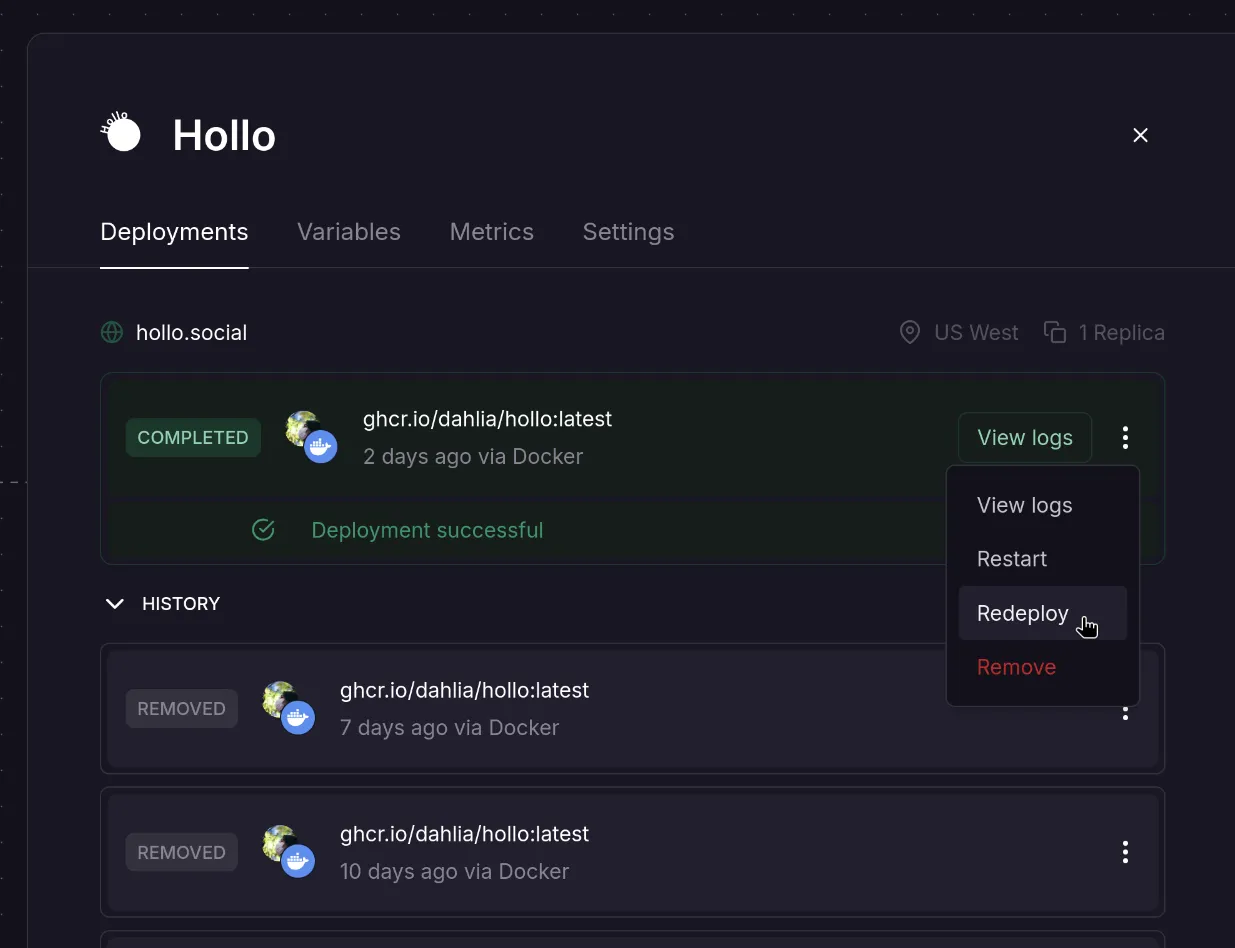Open the Metrics tab
The width and height of the screenshot is (1235, 948).
[x=491, y=232]
